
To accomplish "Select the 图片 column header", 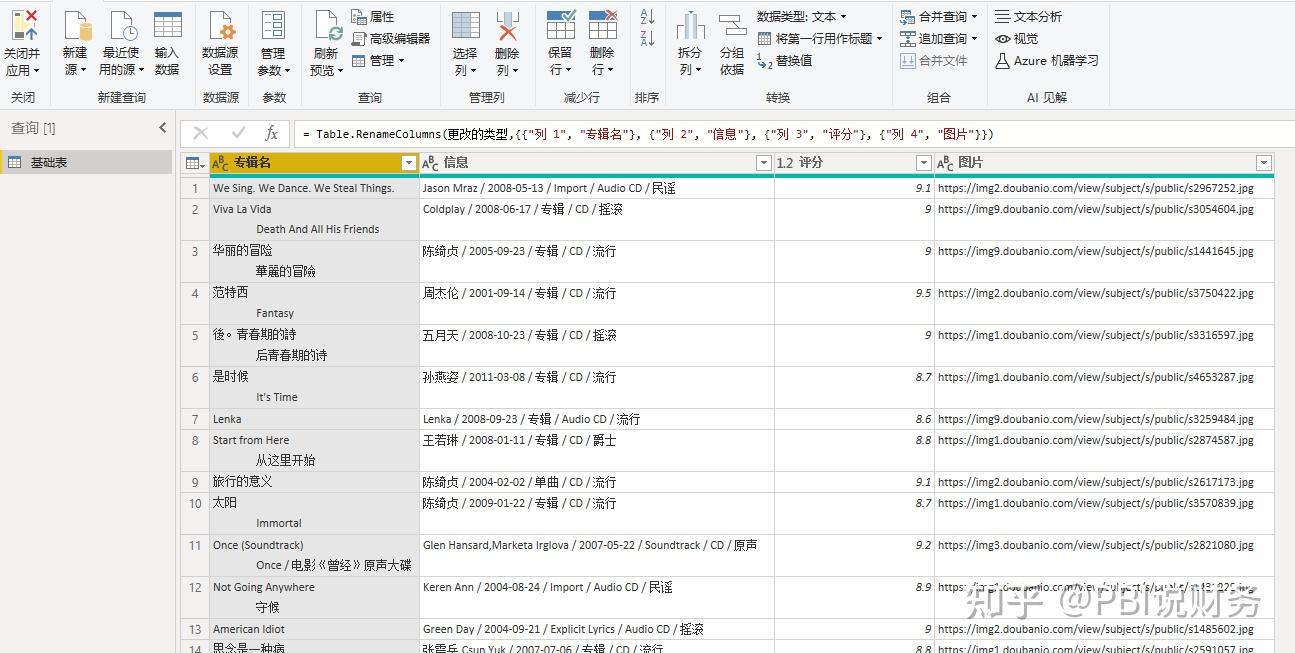I will point(1104,163).
